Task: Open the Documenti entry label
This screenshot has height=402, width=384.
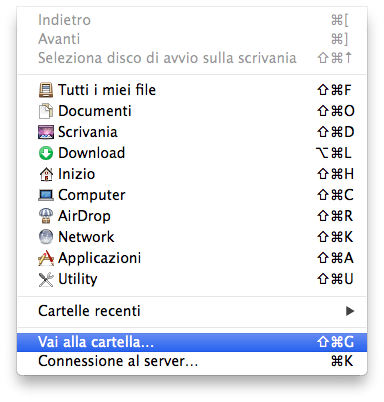Action: point(95,111)
